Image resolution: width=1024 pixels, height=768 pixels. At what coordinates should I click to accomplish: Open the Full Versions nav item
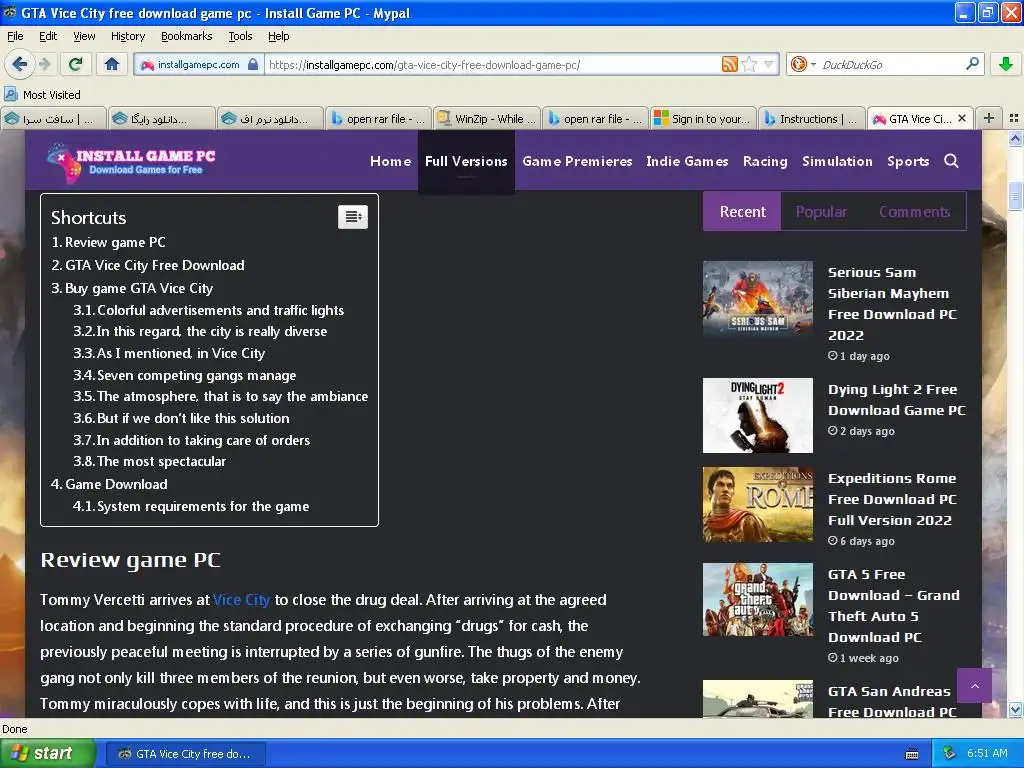point(466,161)
